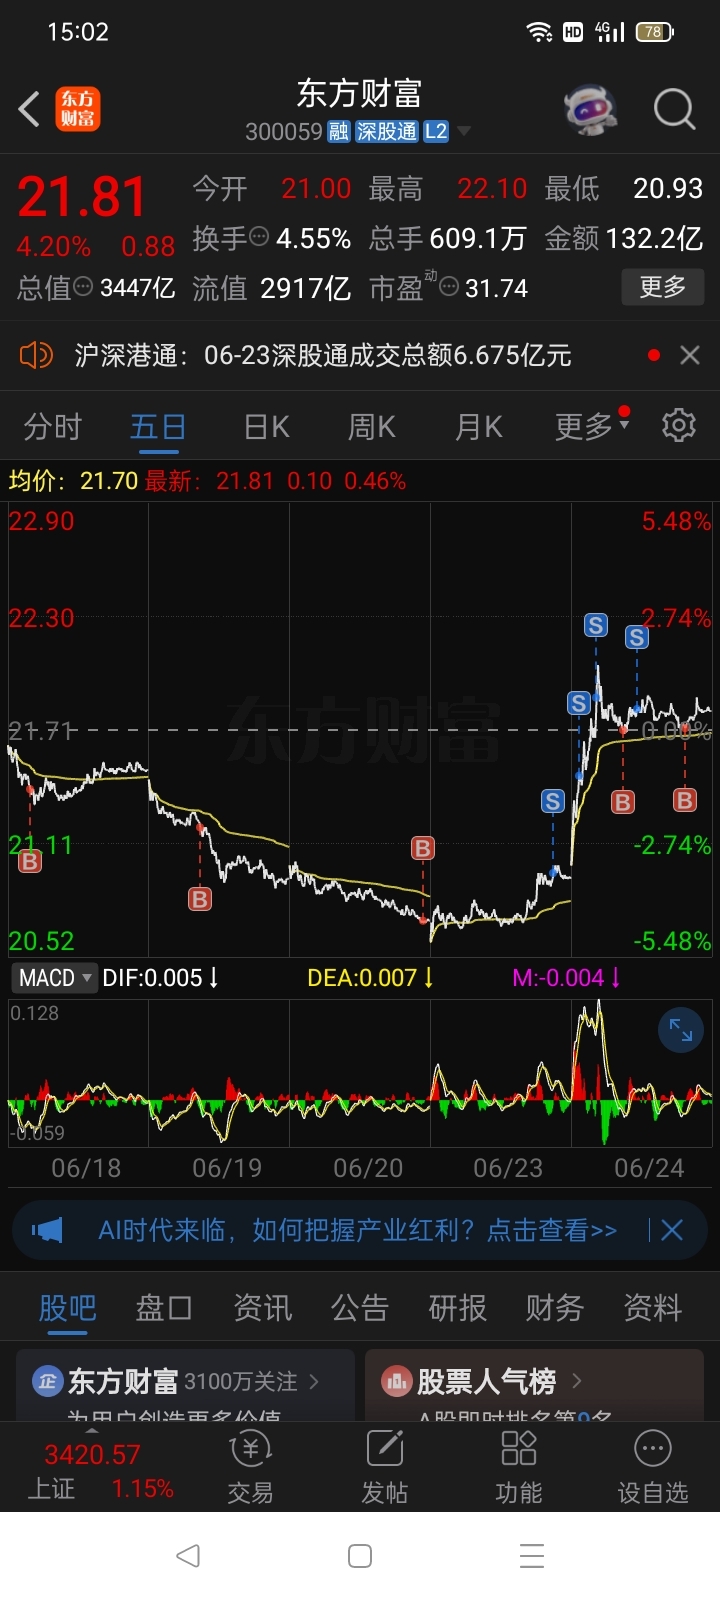
Task: Tap the 融 margin badge
Action: click(x=338, y=132)
